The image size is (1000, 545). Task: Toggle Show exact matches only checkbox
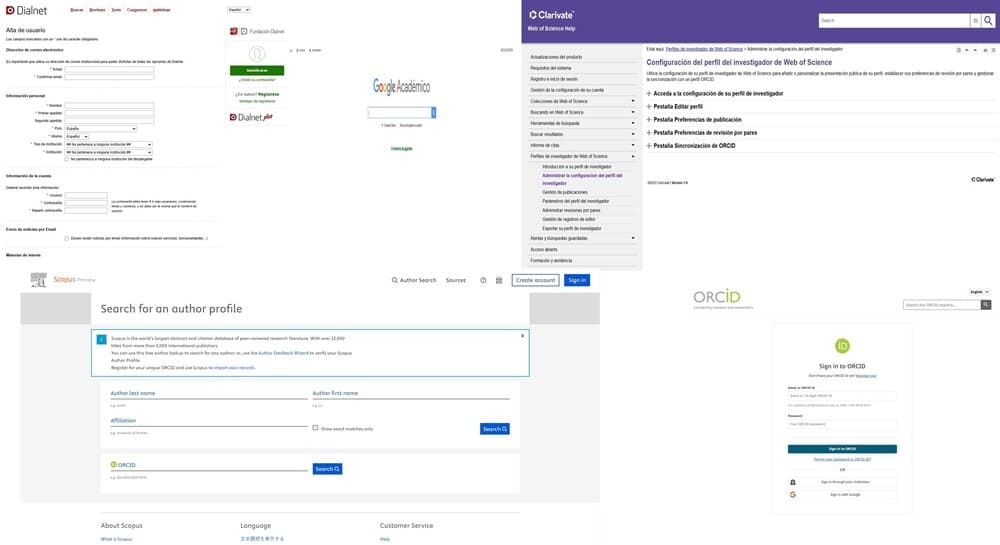click(315, 428)
